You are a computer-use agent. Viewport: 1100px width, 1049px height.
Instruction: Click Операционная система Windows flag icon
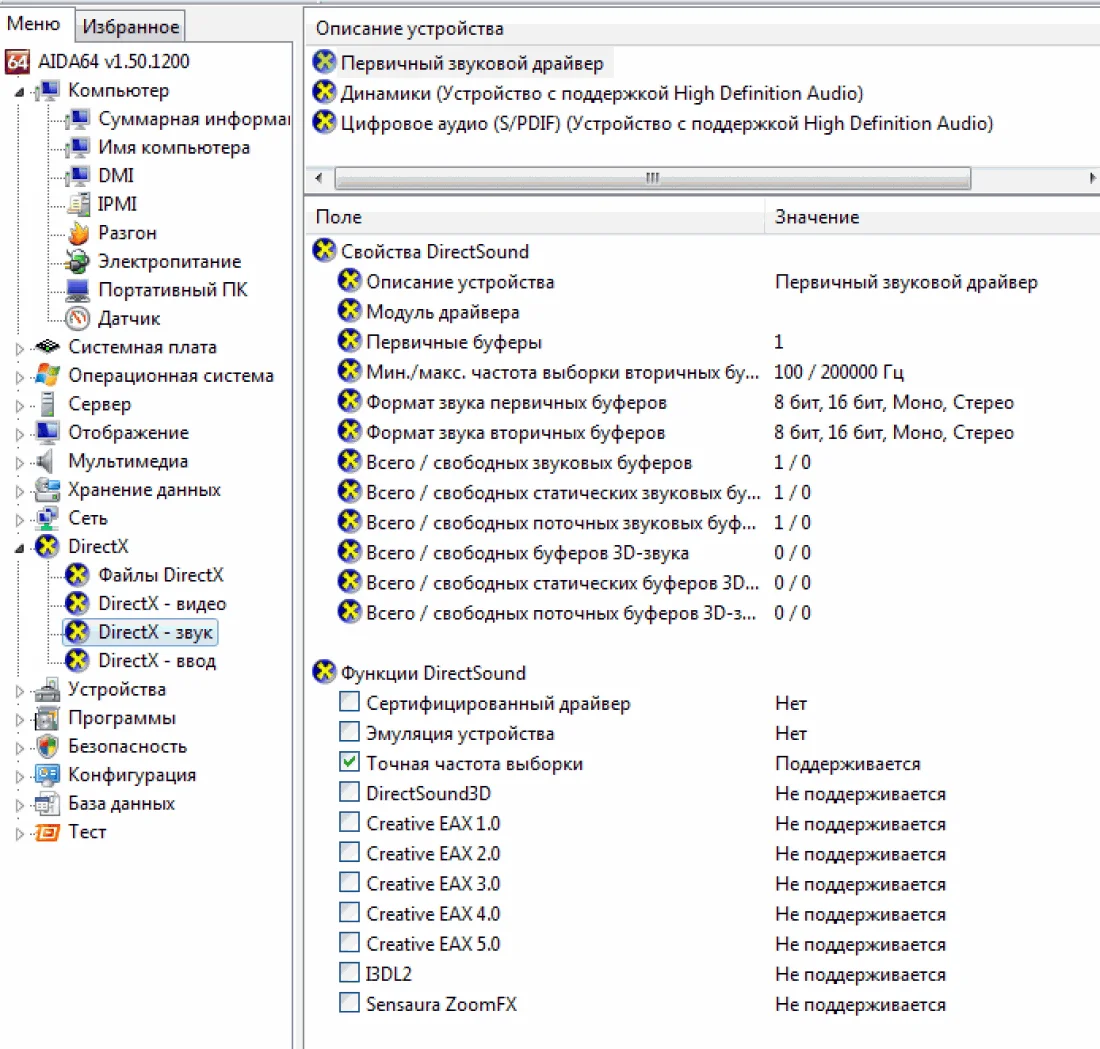(48, 375)
